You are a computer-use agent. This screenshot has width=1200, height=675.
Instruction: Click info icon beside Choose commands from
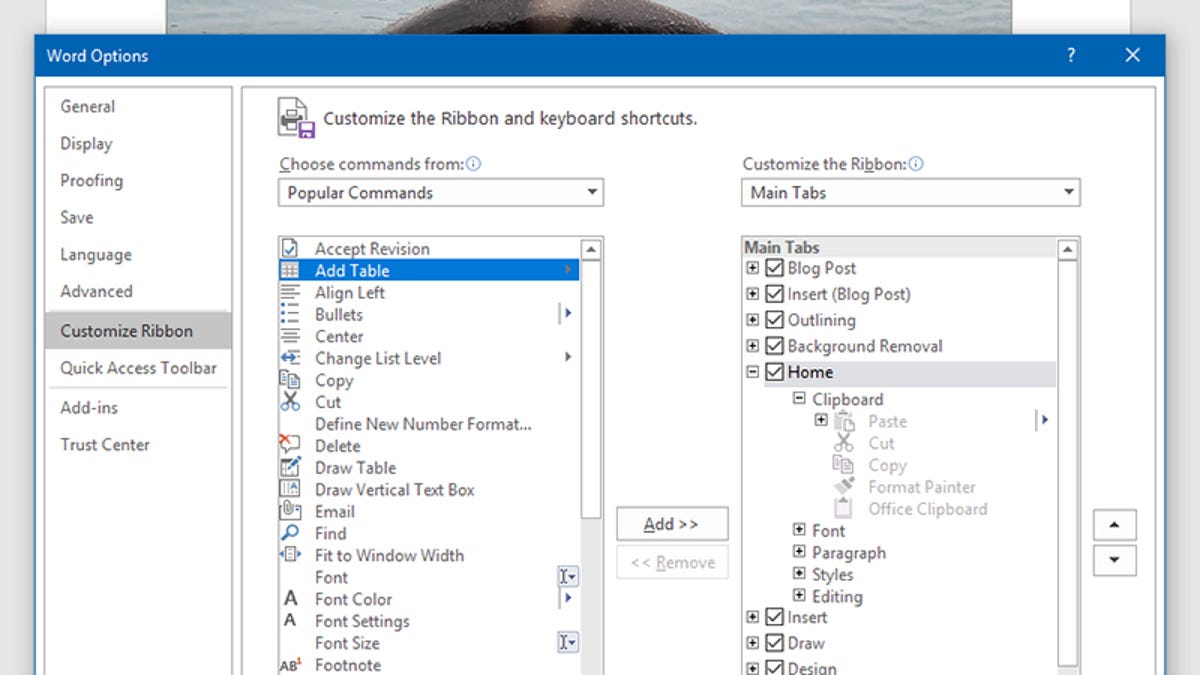point(474,164)
